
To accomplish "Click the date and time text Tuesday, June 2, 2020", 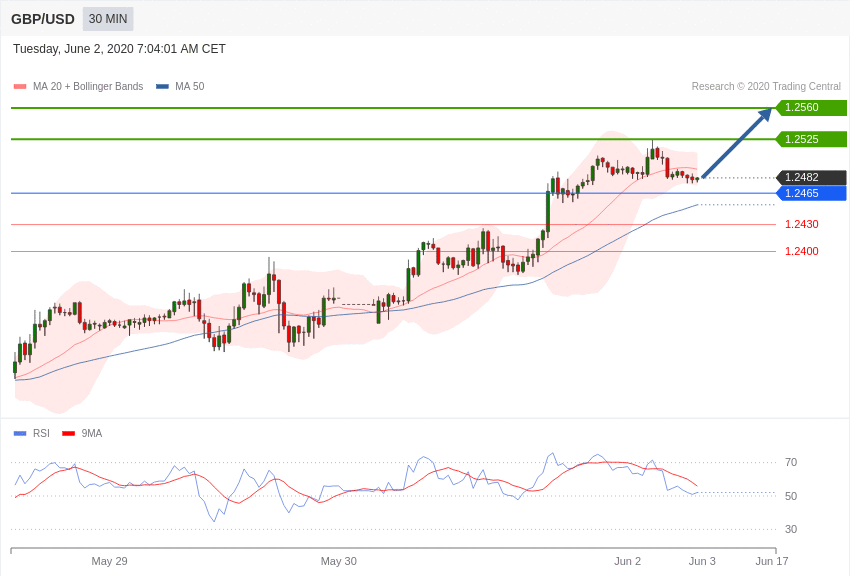I will pos(119,49).
